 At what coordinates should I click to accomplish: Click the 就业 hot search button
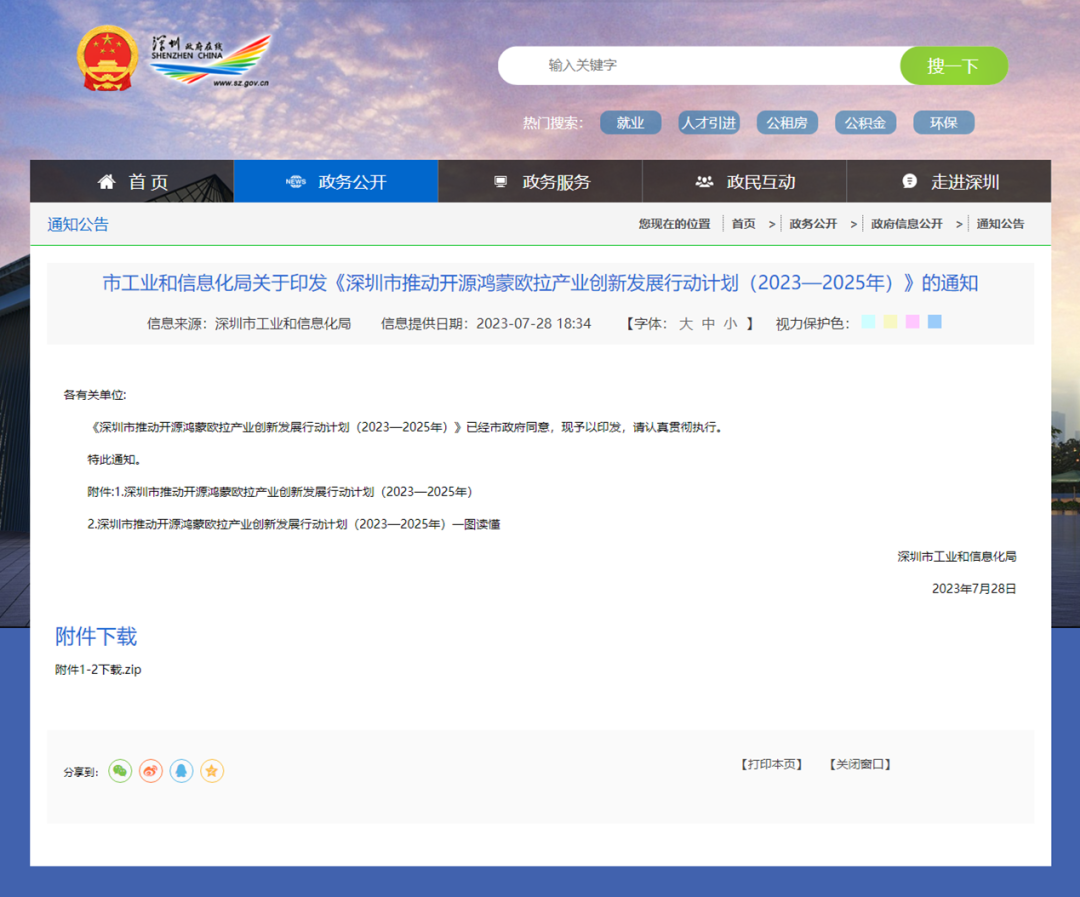631,122
